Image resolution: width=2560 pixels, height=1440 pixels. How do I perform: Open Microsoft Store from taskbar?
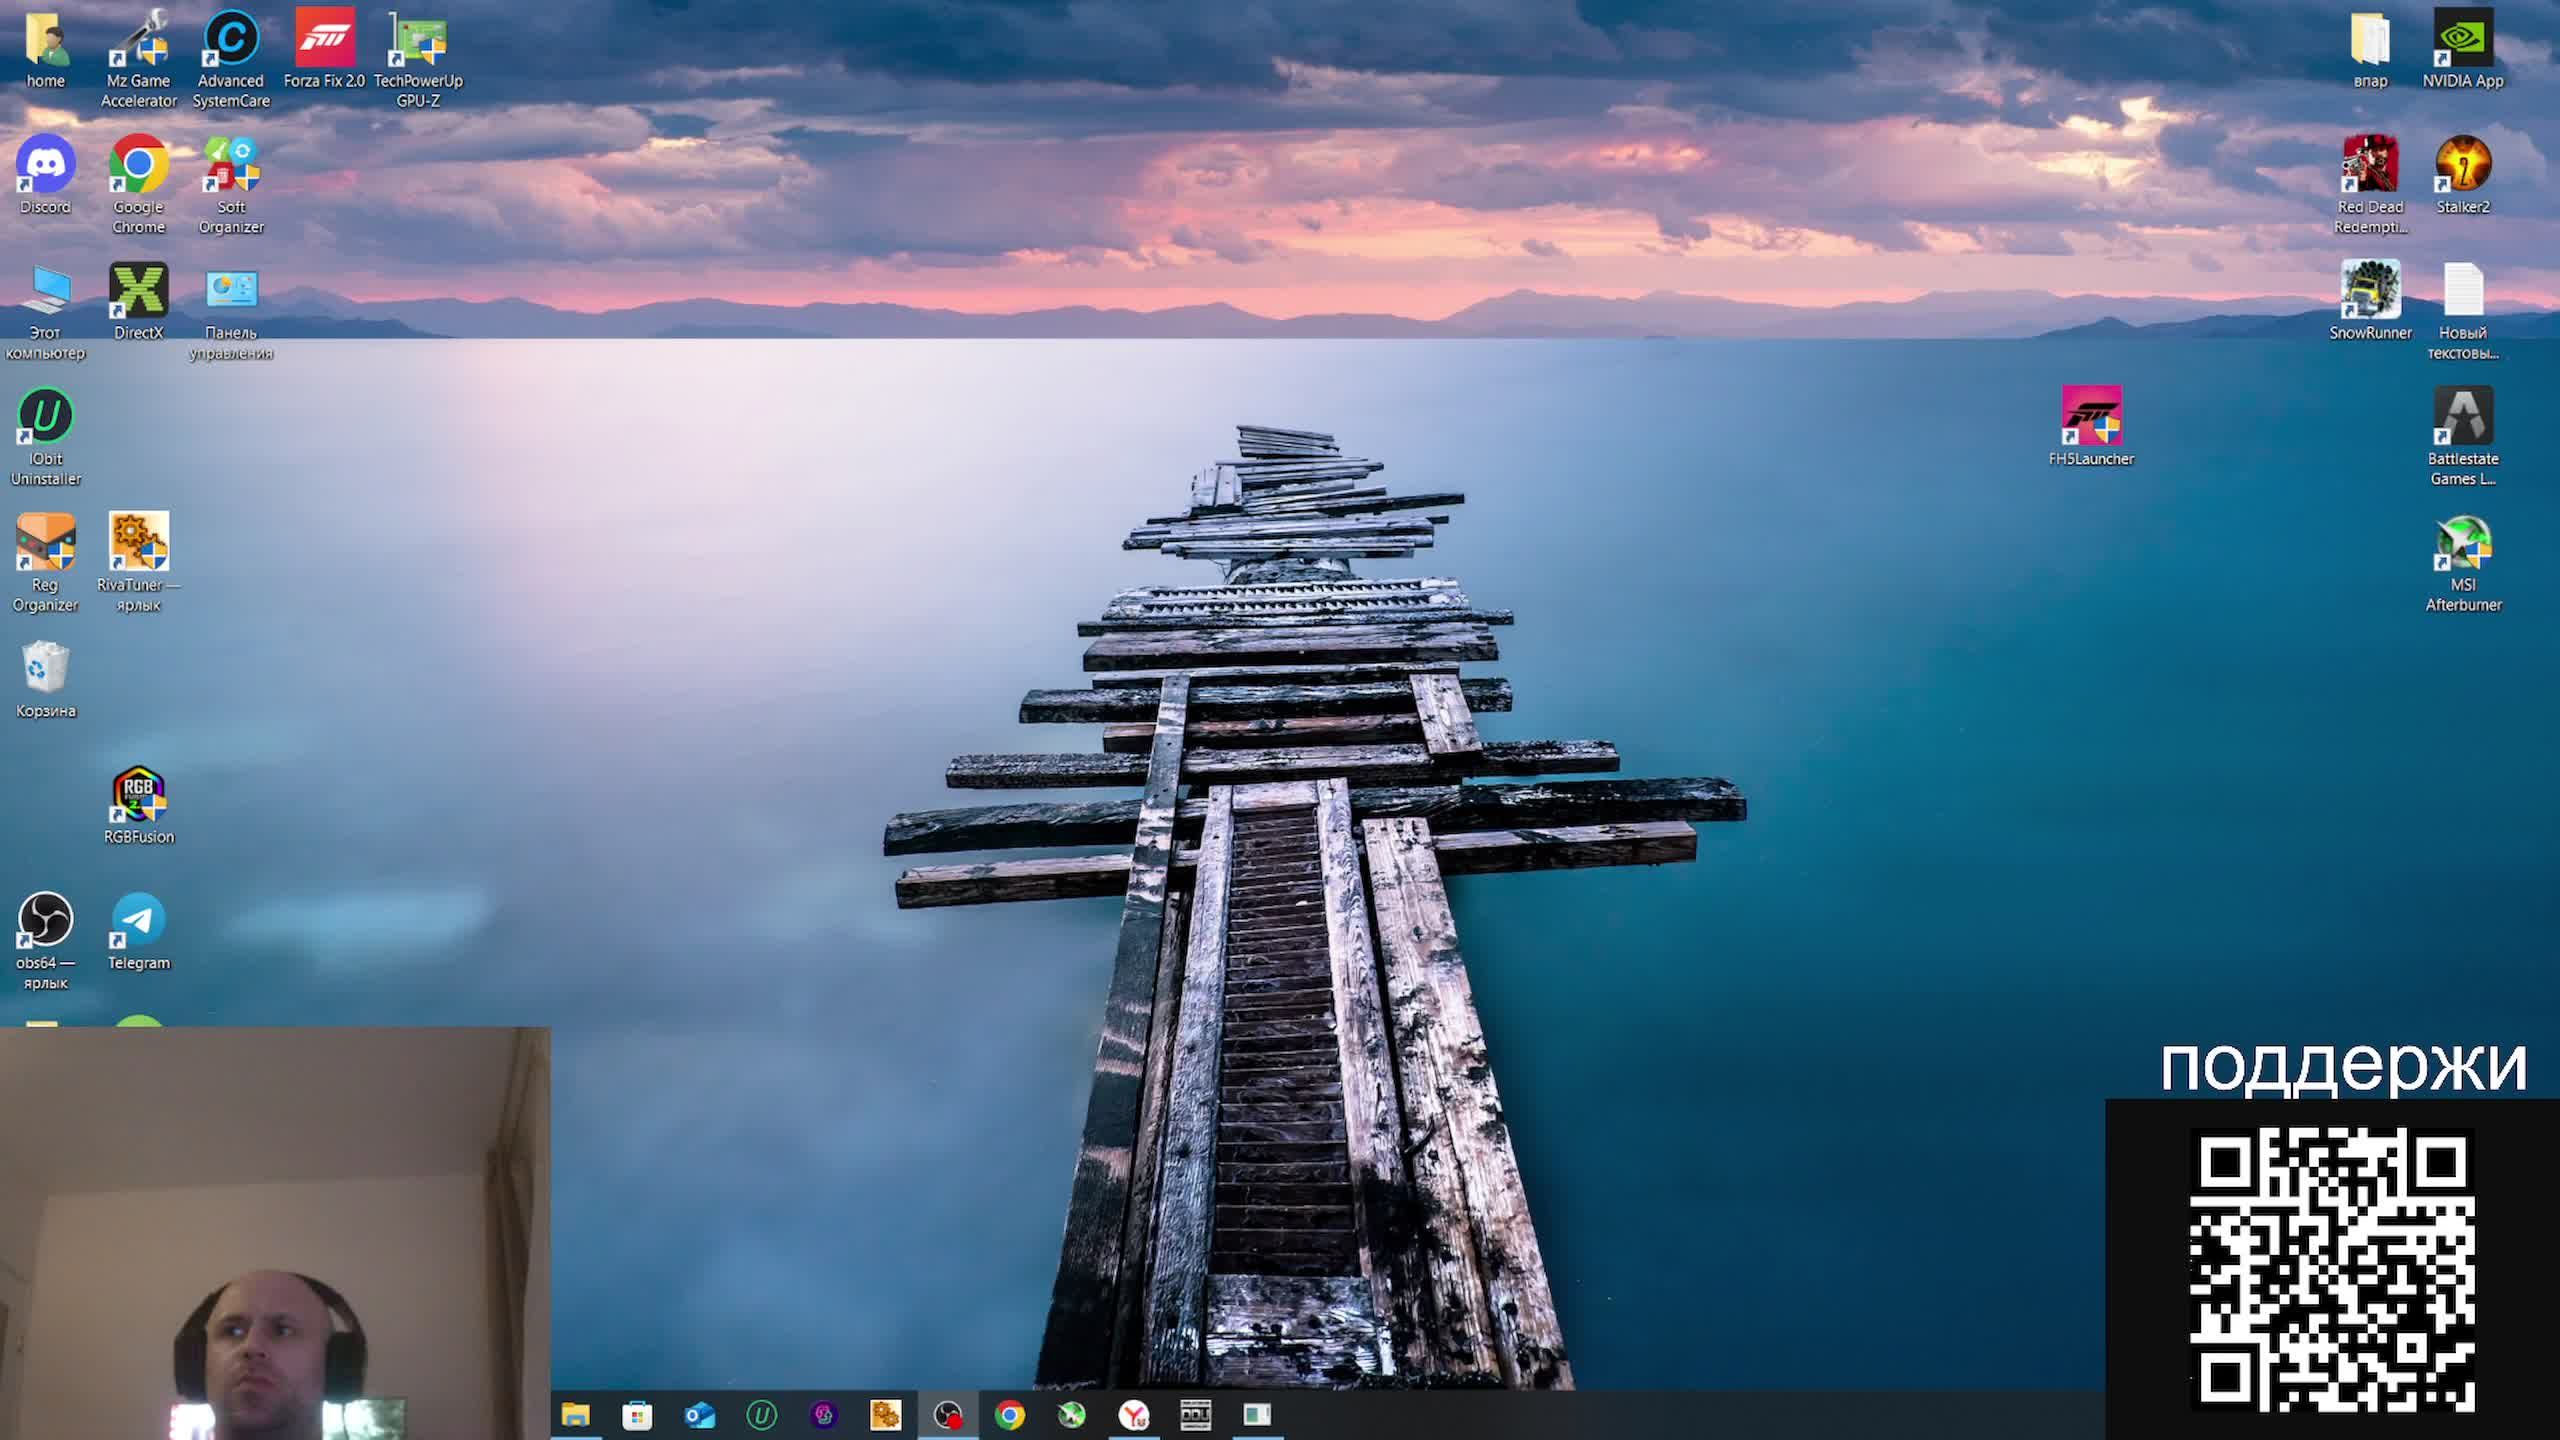pos(637,1414)
